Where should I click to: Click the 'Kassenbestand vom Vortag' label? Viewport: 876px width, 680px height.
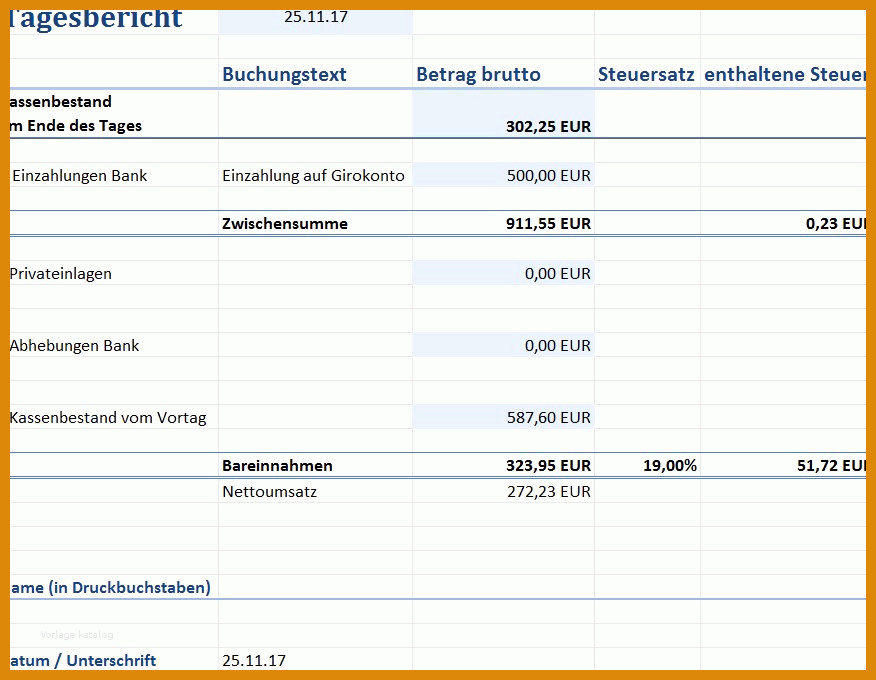click(108, 418)
